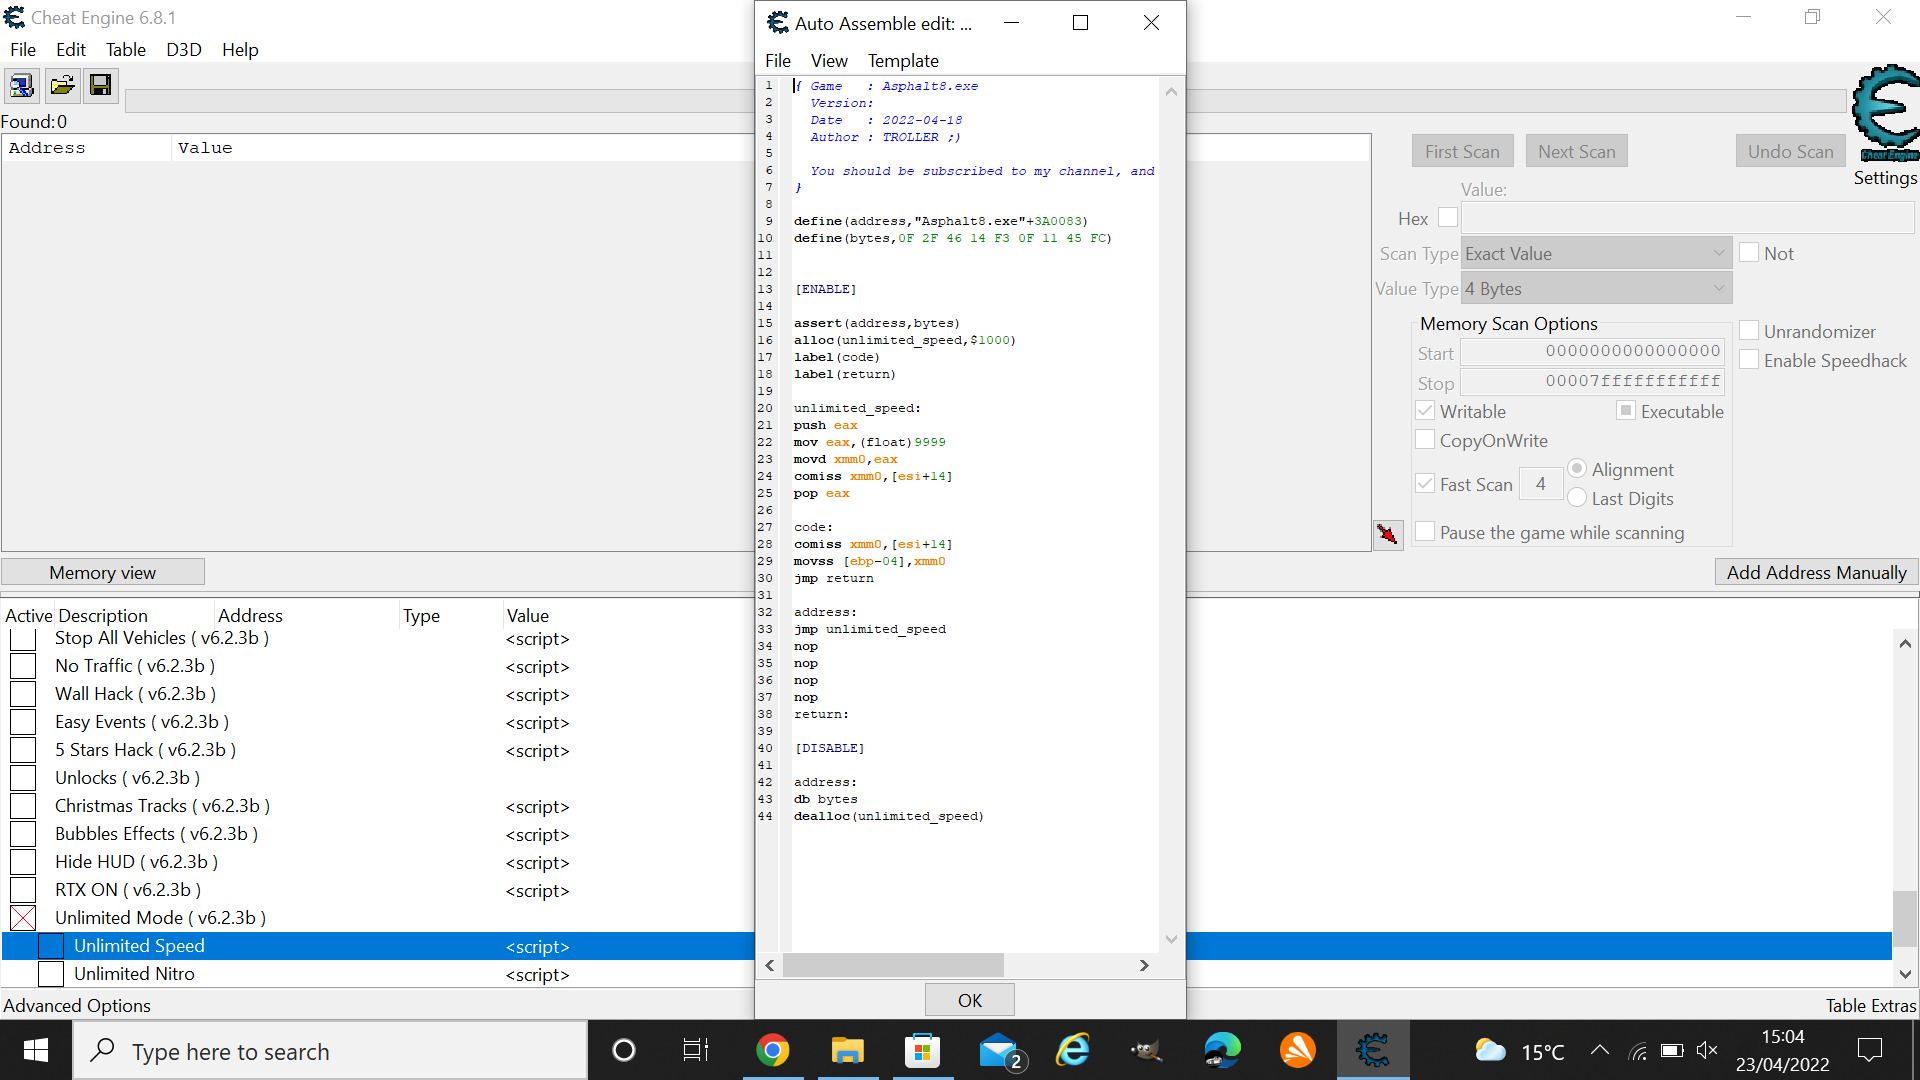Toggle the Writable checkbox in Memory Scan Options
Screen dimensions: 1920x1080
(x=1427, y=410)
